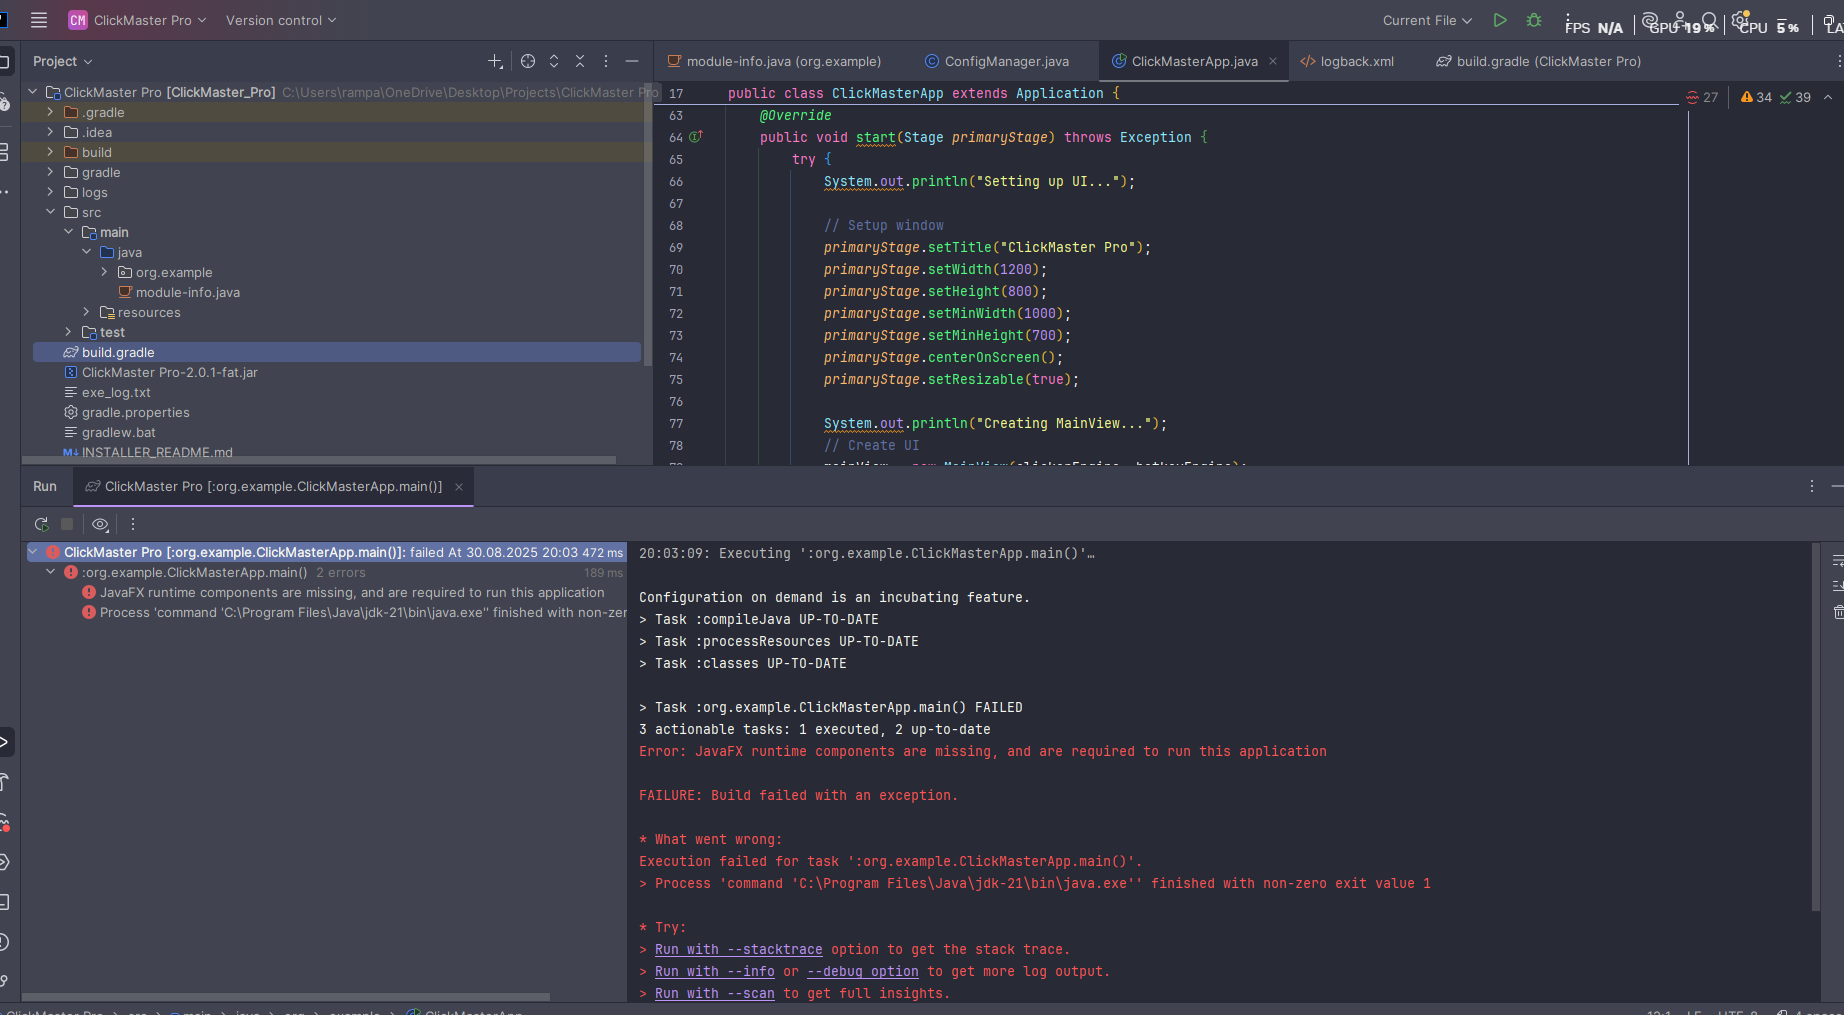
Task: Switch to logback.xml tab
Action: tap(1347, 61)
